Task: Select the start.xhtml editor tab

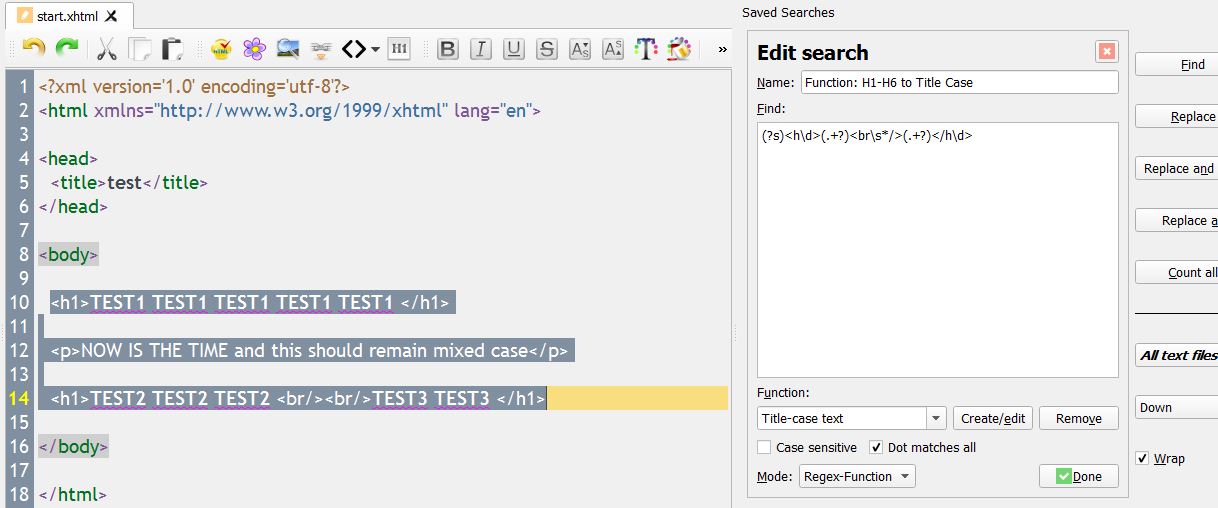Action: tap(67, 15)
